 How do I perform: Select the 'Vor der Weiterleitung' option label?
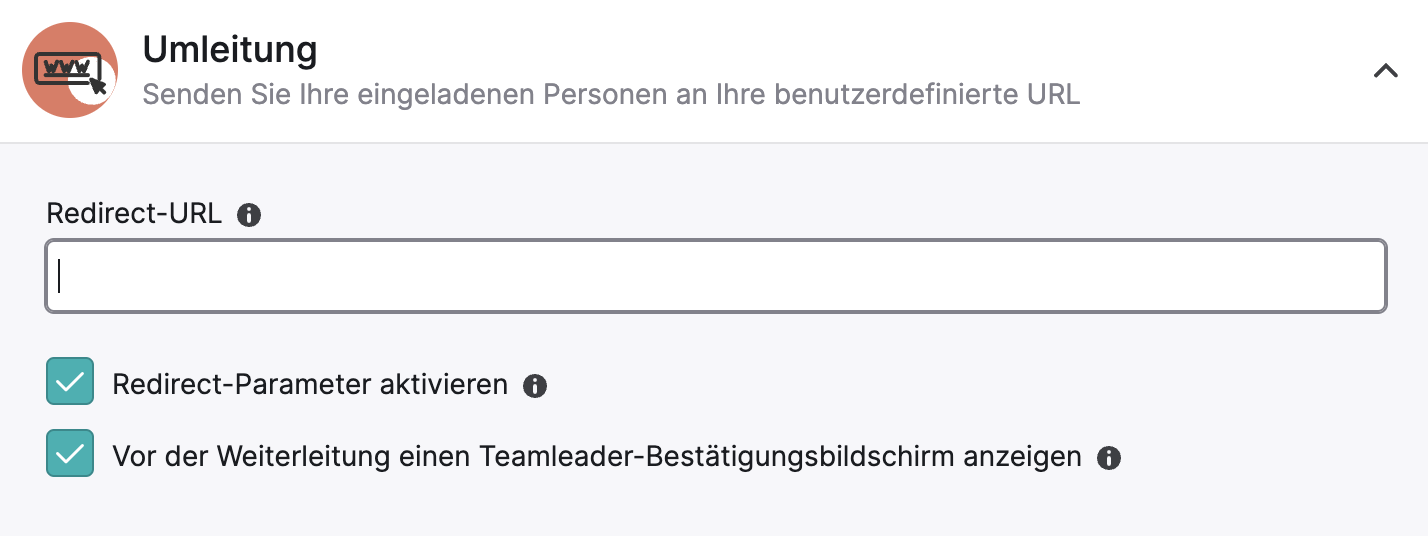(597, 457)
